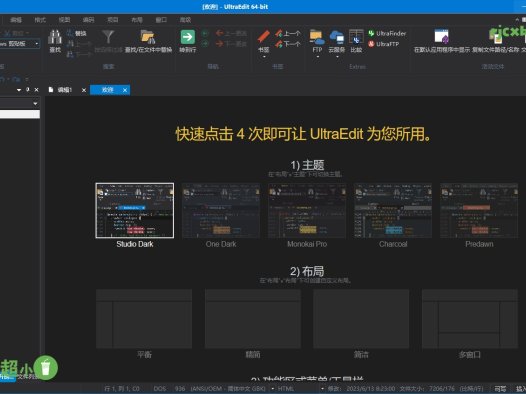This screenshot has width=526, height=394.
Task: Click Show in default application icon
Action: tap(441, 37)
